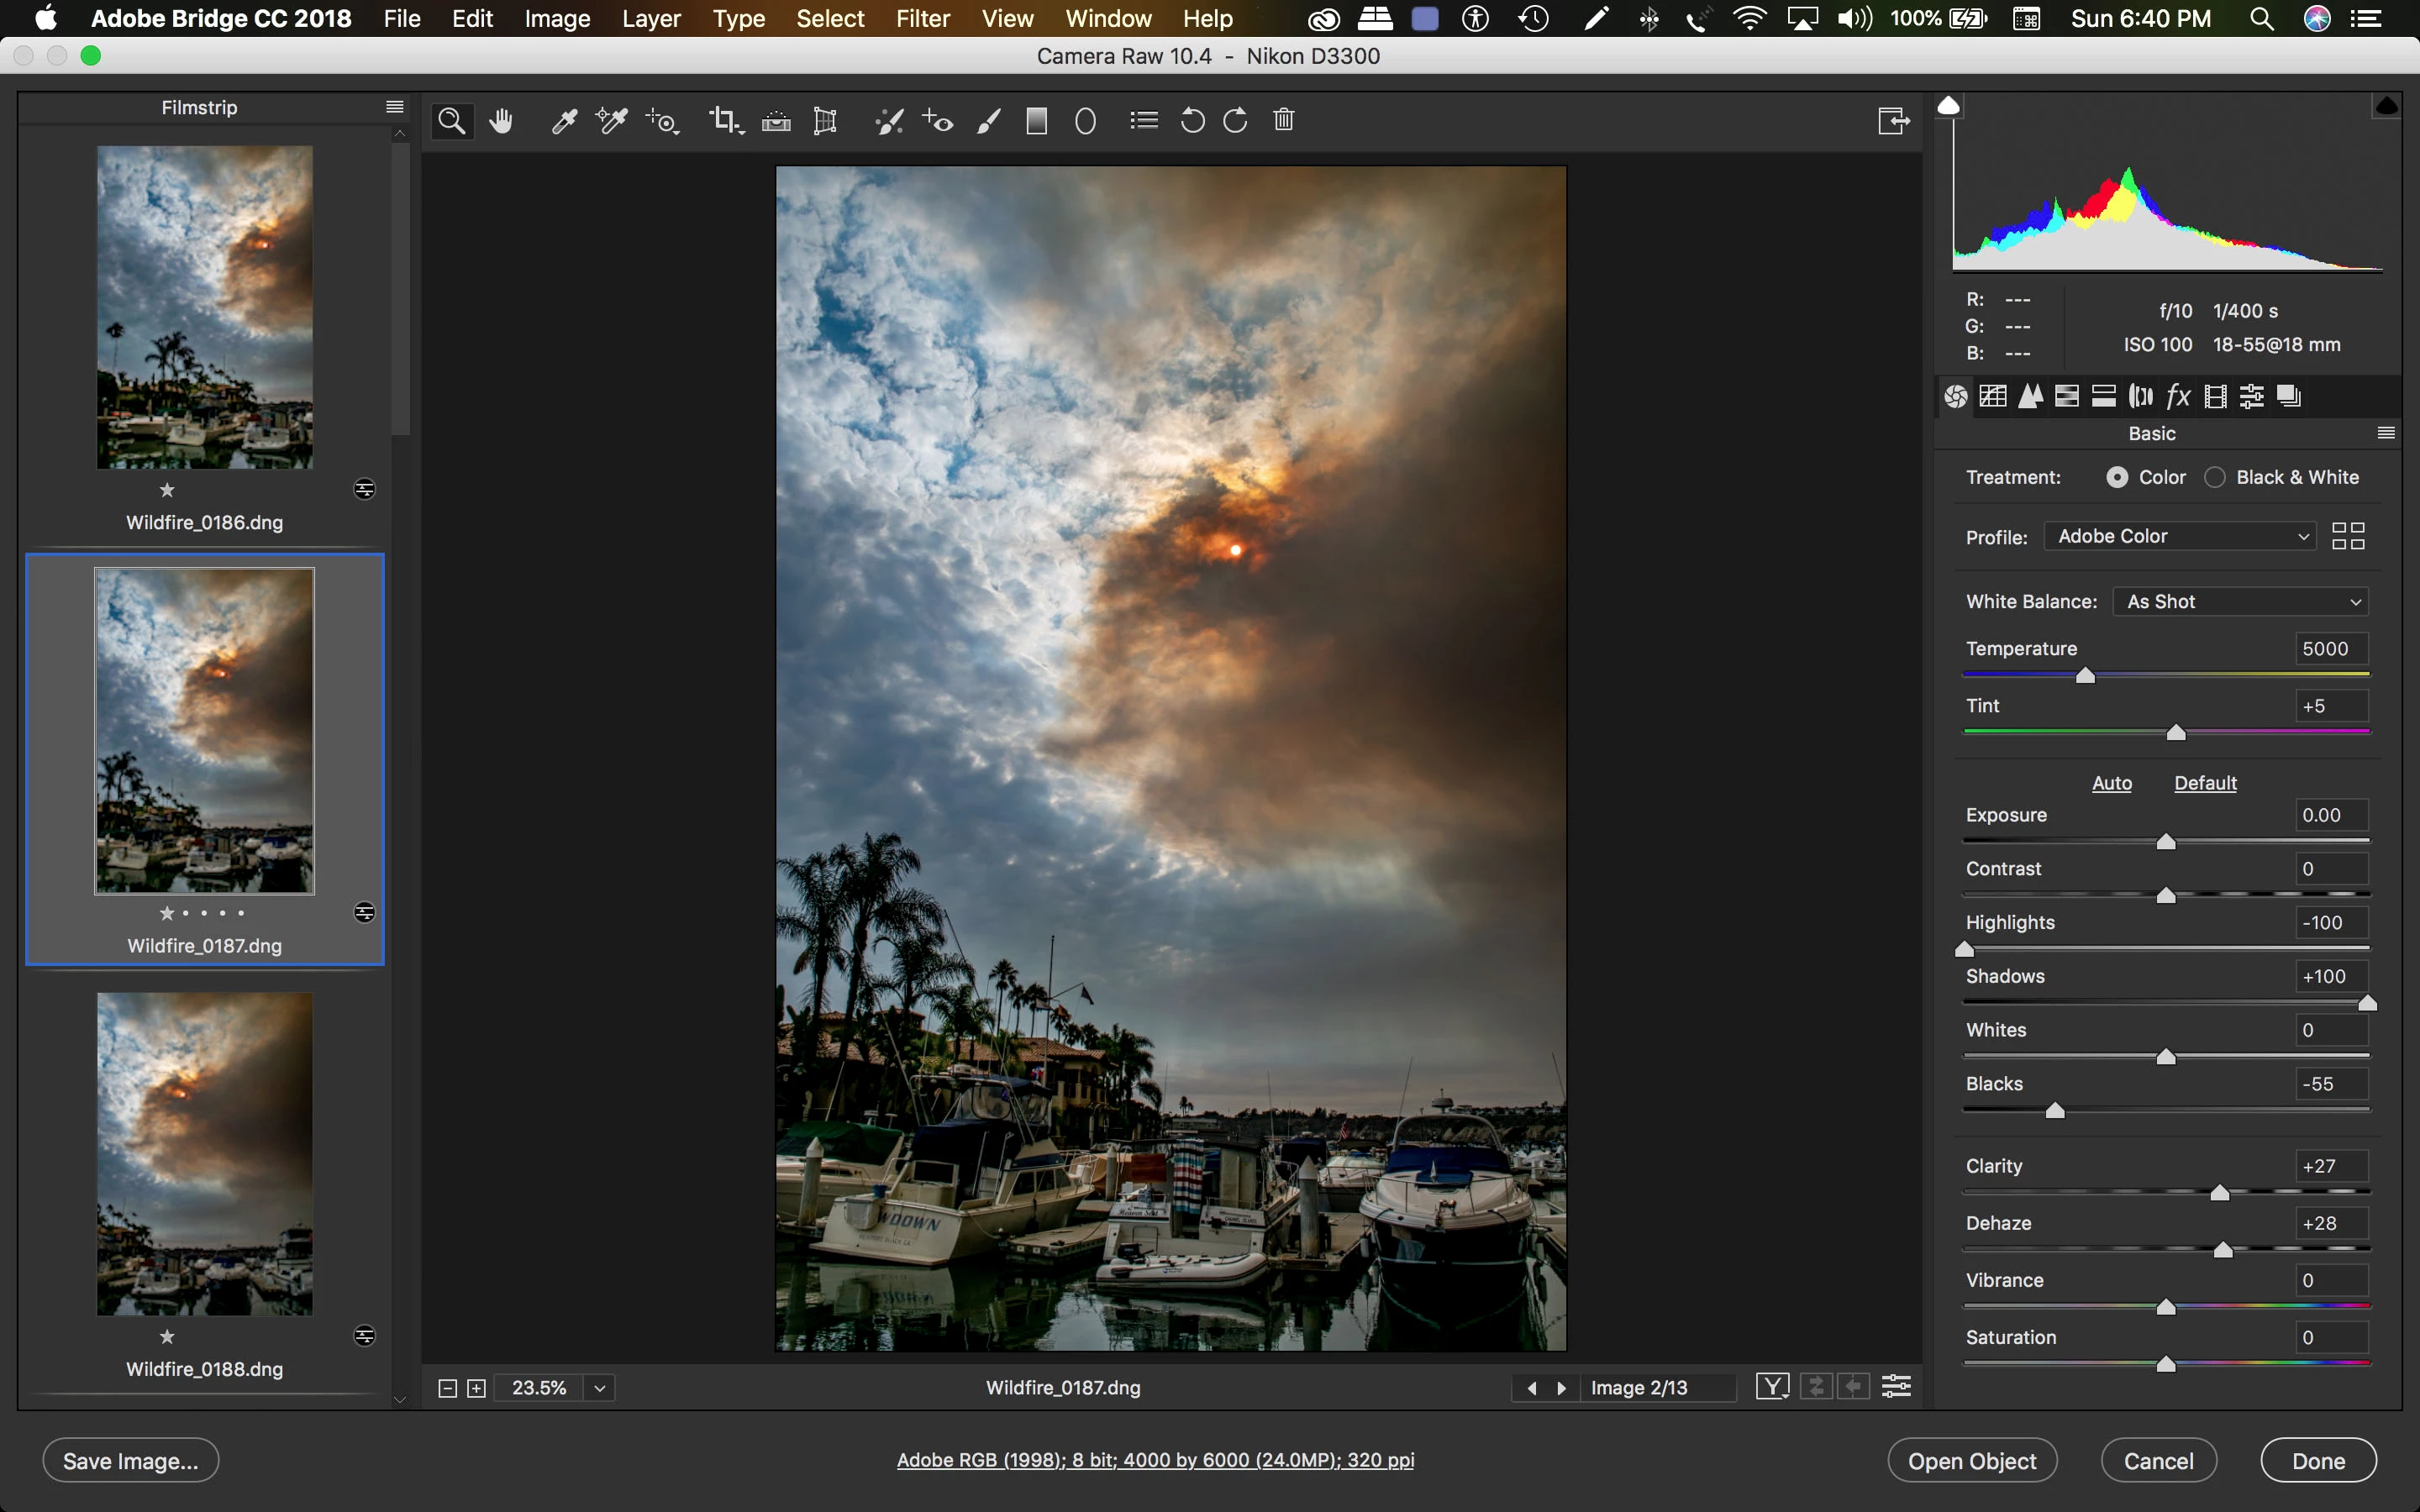Select the Graduated Filter tool

pos(1036,121)
